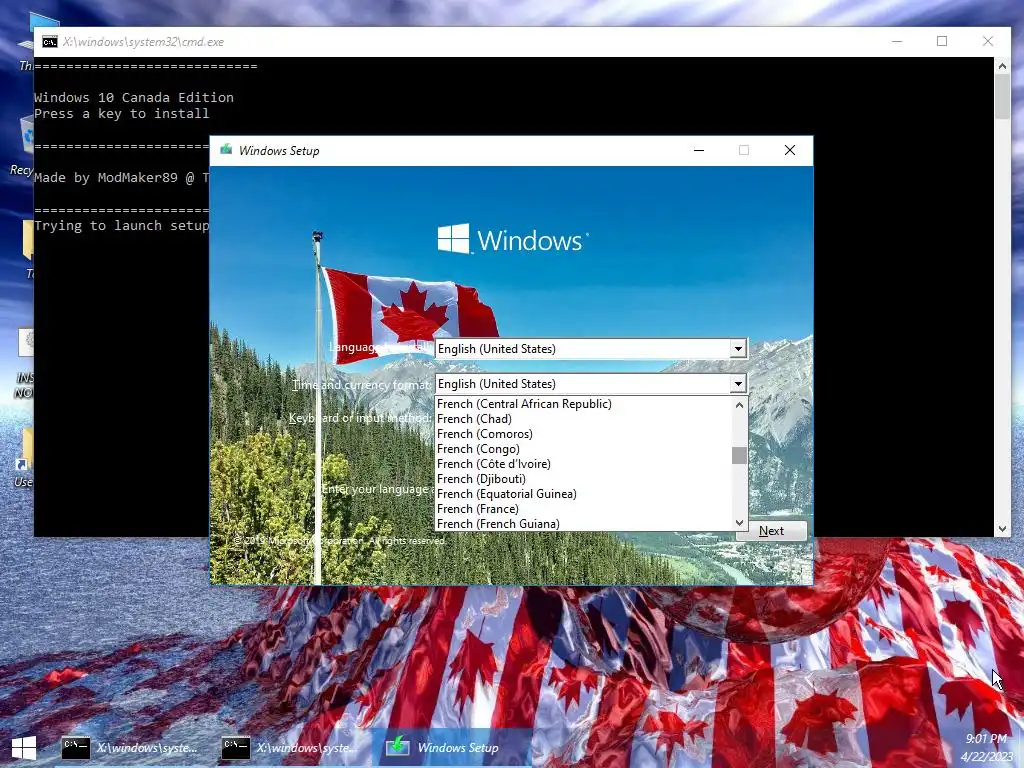The height and width of the screenshot is (768, 1024).
Task: Click cmd.exe scrollbar up arrow
Action: pos(1002,65)
